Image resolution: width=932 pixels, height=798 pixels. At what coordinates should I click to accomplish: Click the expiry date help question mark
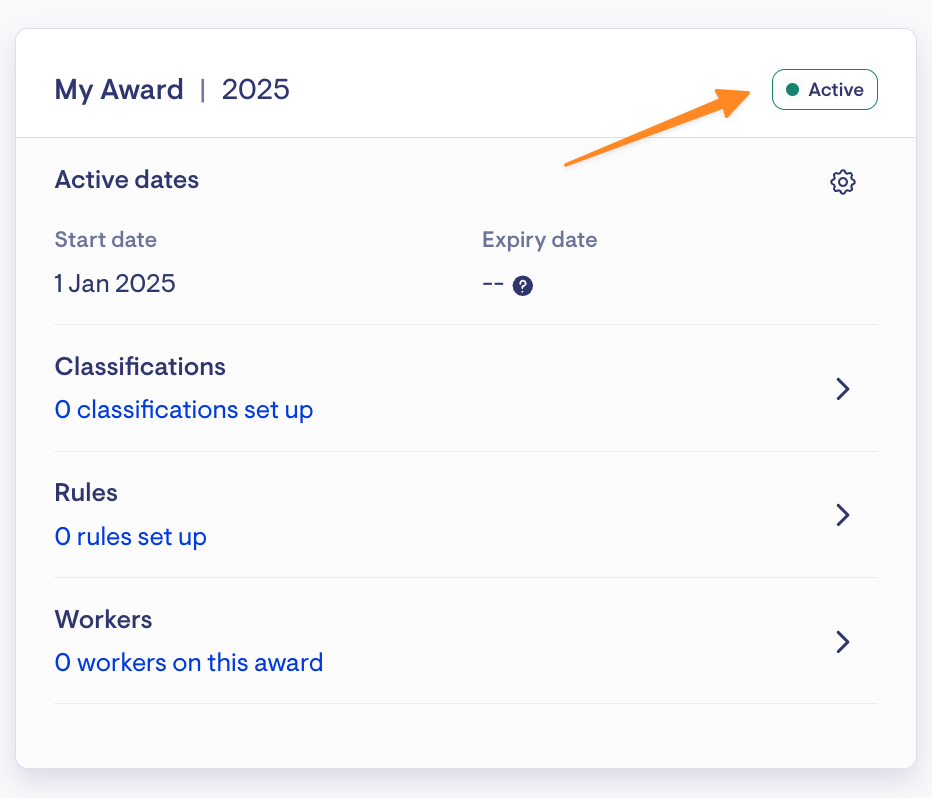point(522,286)
